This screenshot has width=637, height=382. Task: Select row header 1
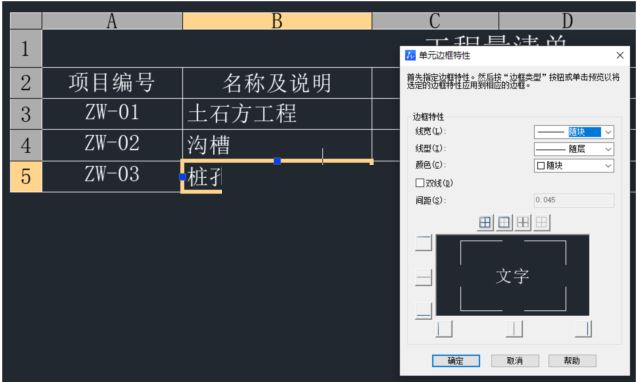pos(26,49)
